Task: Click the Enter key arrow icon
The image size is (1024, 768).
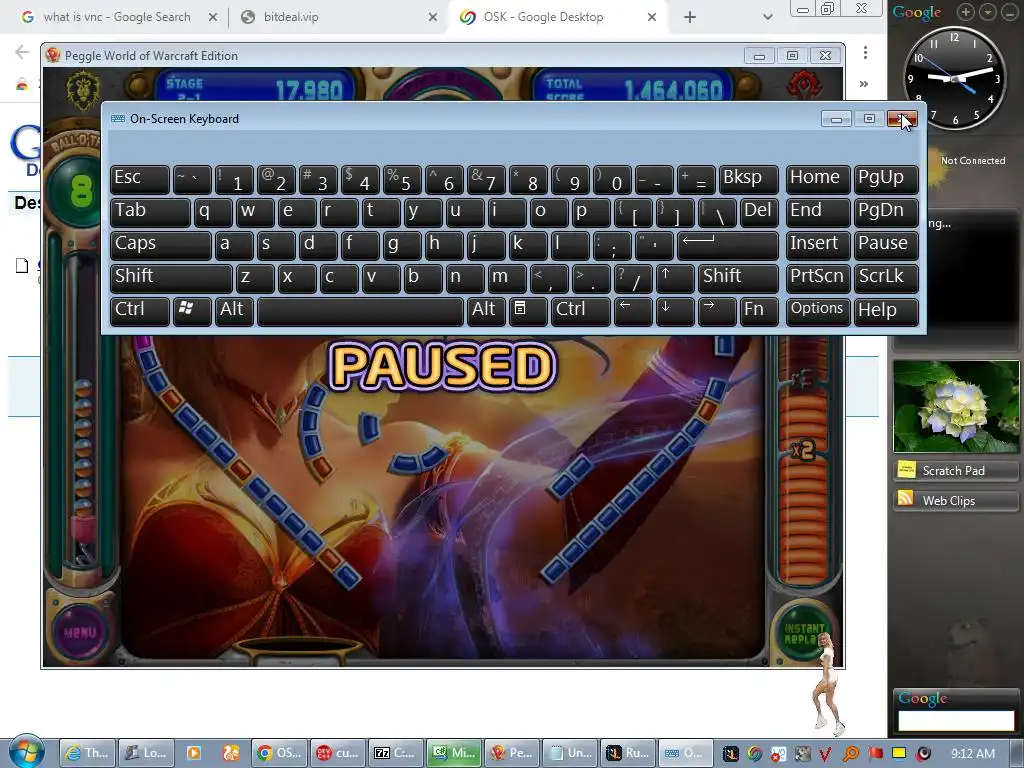Action: [x=728, y=244]
